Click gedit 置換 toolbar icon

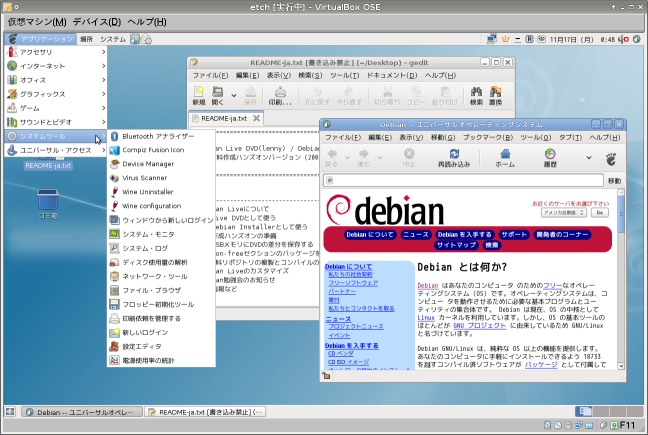click(x=496, y=96)
